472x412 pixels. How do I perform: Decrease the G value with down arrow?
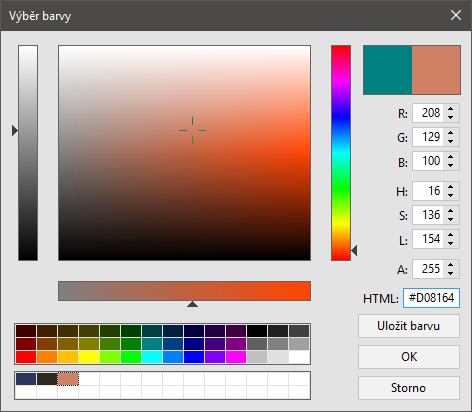pos(451,141)
